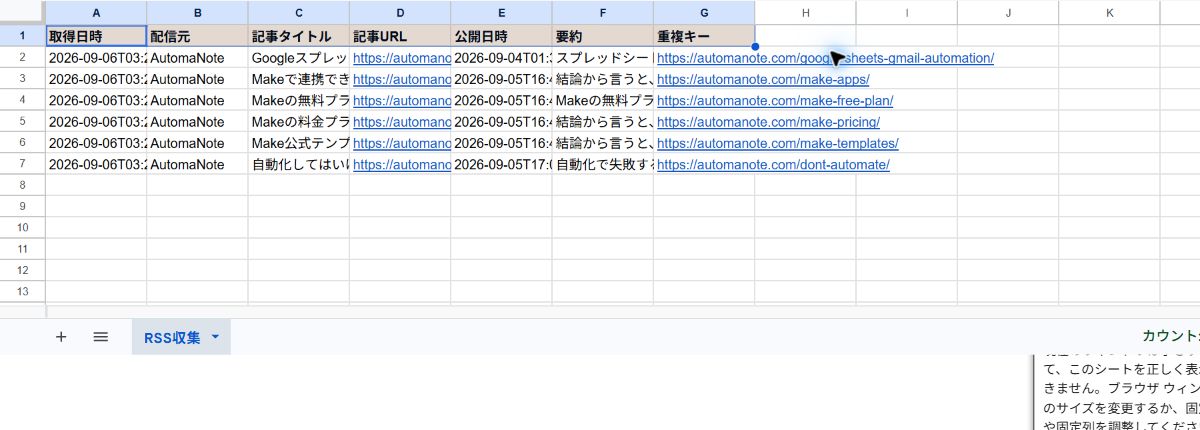Click the 要約 header cell

[602, 37]
